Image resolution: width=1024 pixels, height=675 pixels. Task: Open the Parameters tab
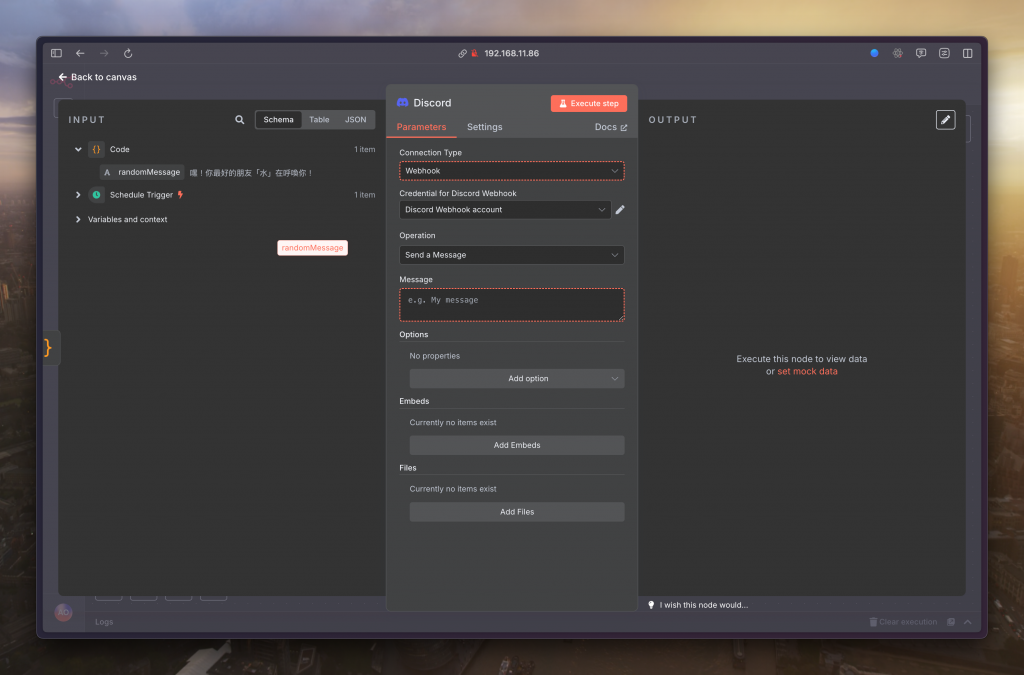(421, 127)
